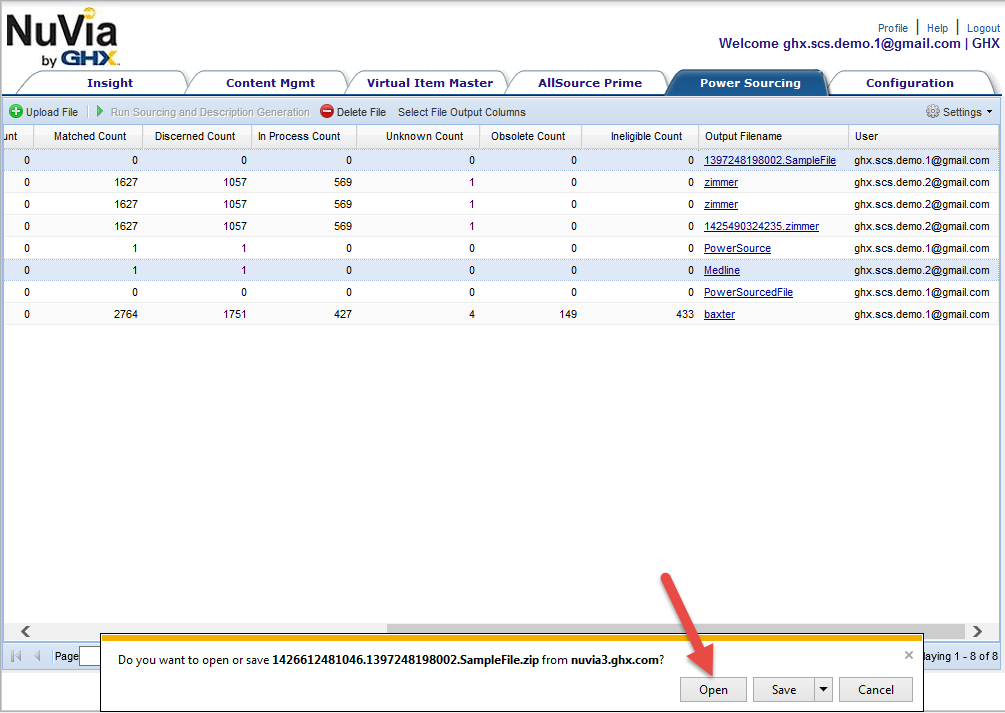Switch to the Configuration tab
Image resolution: width=1005 pixels, height=713 pixels.
(x=909, y=83)
